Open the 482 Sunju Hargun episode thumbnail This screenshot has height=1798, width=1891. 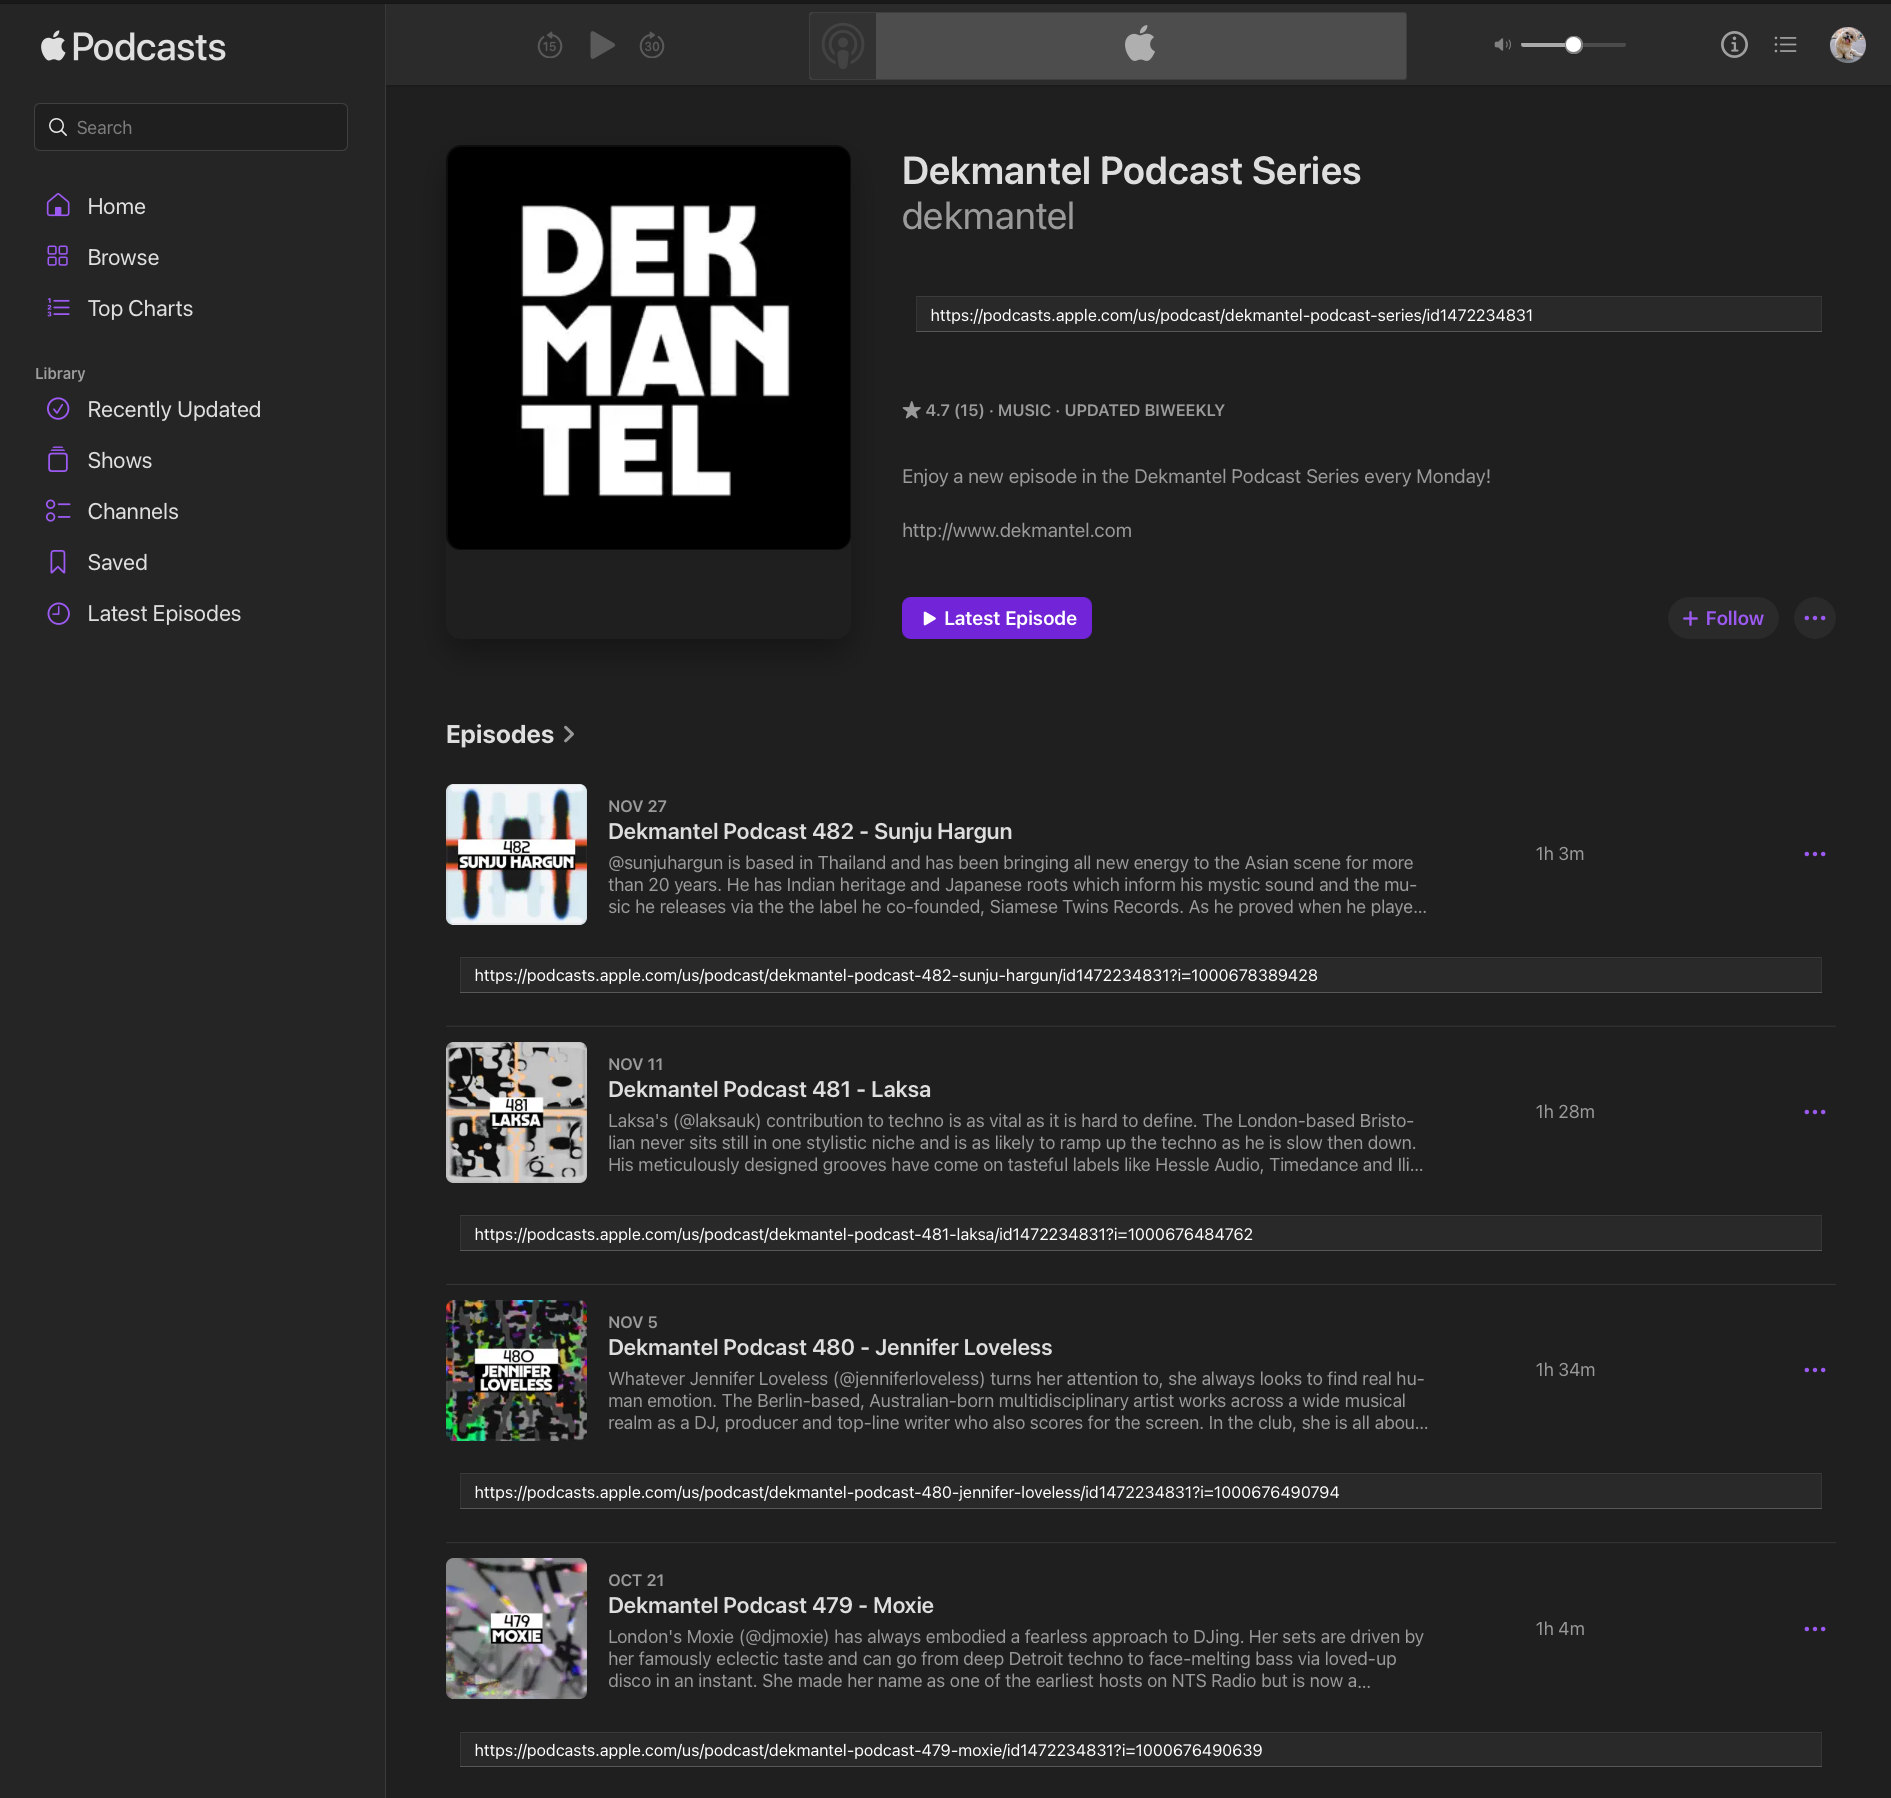(516, 854)
